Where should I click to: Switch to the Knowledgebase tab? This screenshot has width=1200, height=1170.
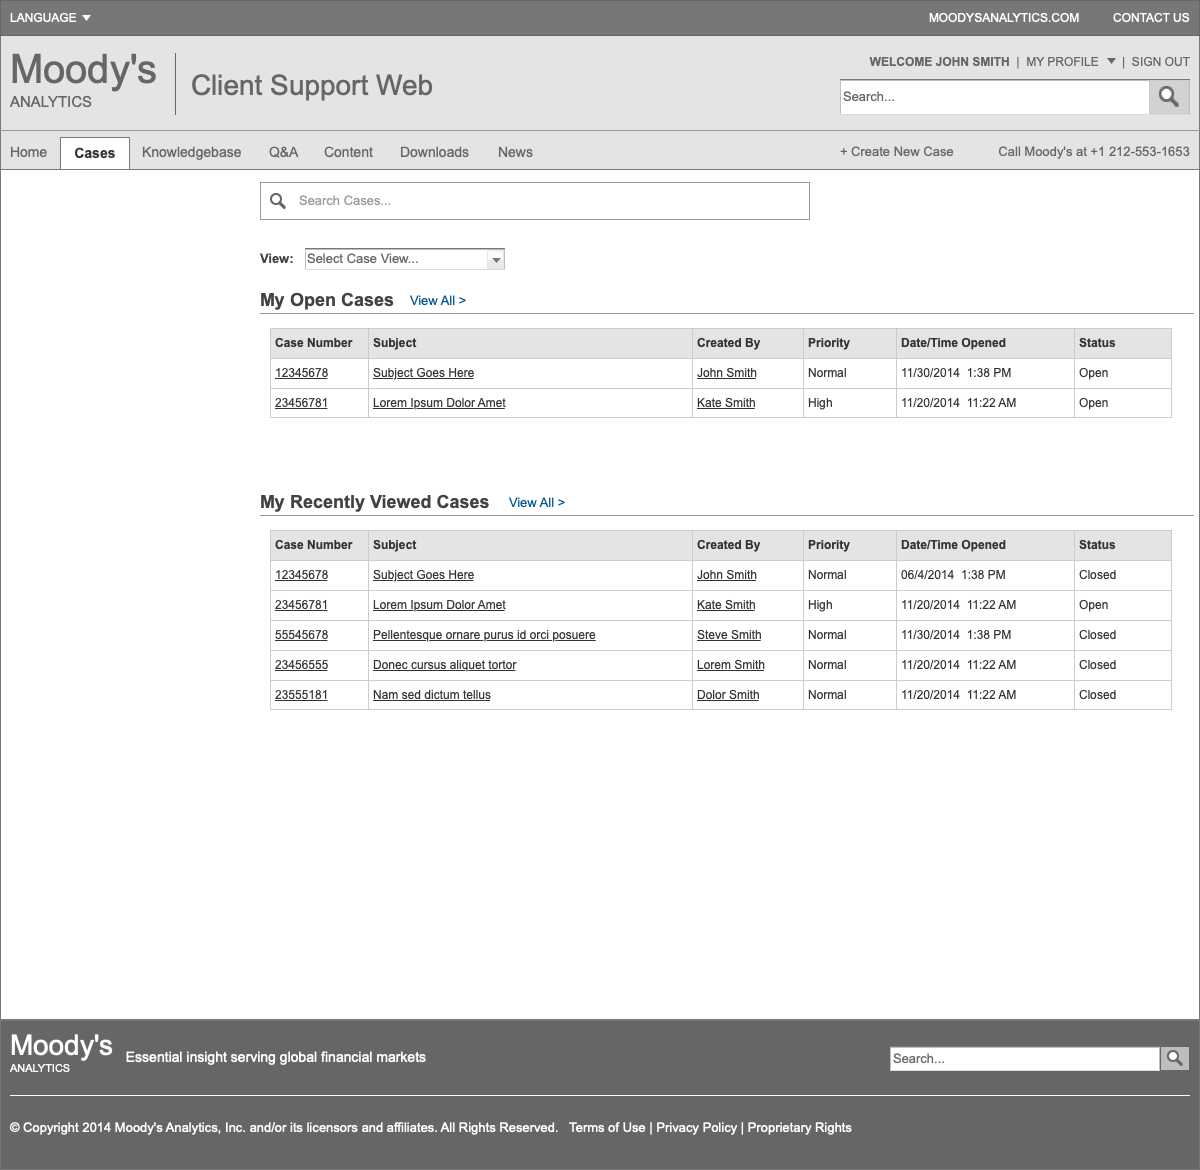click(191, 152)
